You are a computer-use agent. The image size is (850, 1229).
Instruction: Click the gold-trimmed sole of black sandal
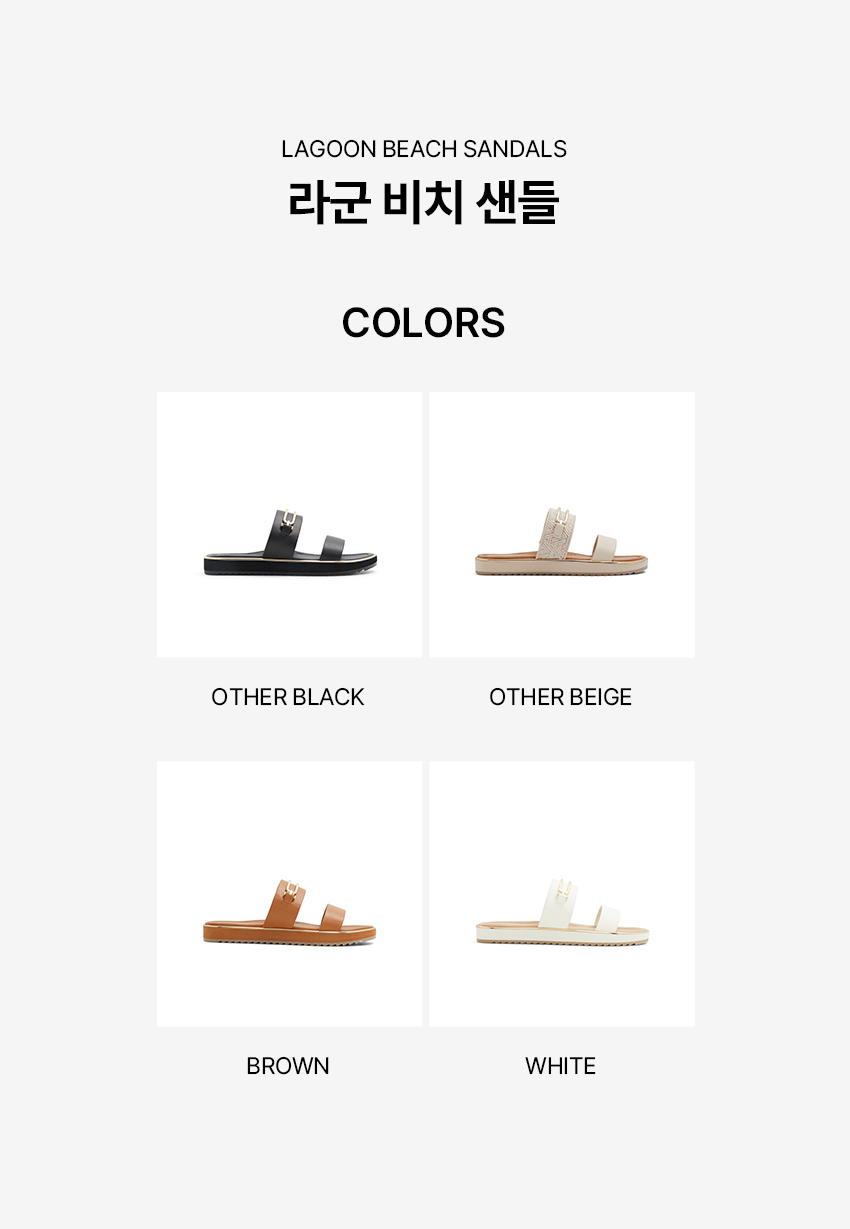(290, 565)
